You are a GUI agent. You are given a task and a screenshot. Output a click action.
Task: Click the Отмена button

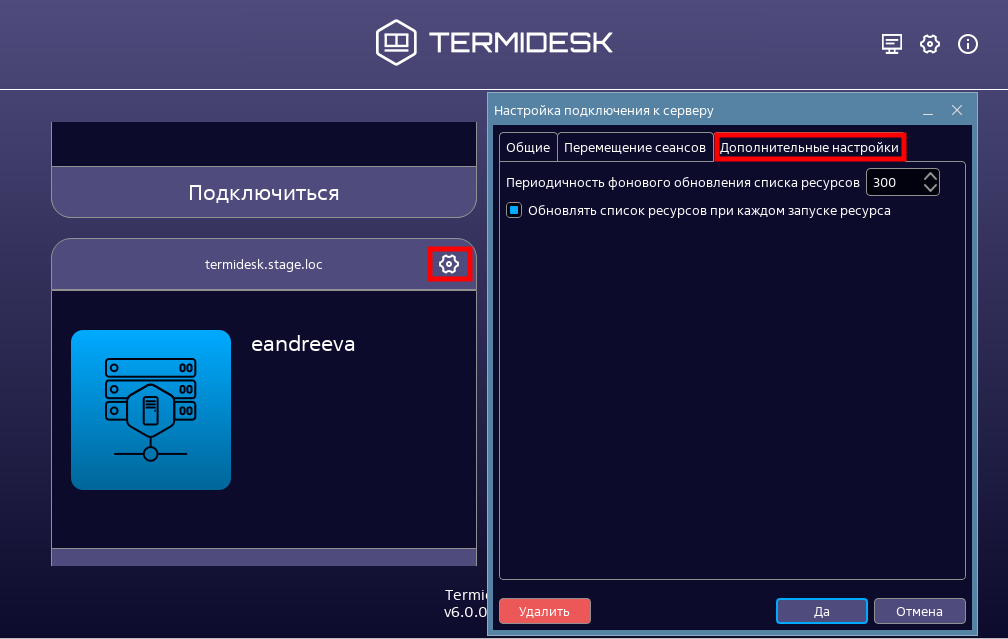coord(919,611)
